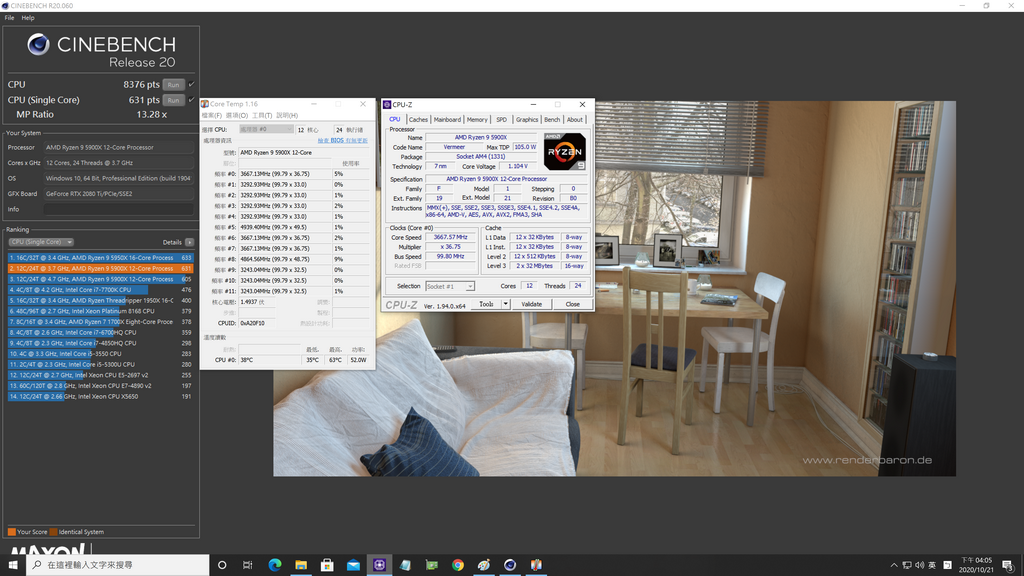
Task: Open Cortana circle icon on taskbar
Action: [222, 565]
